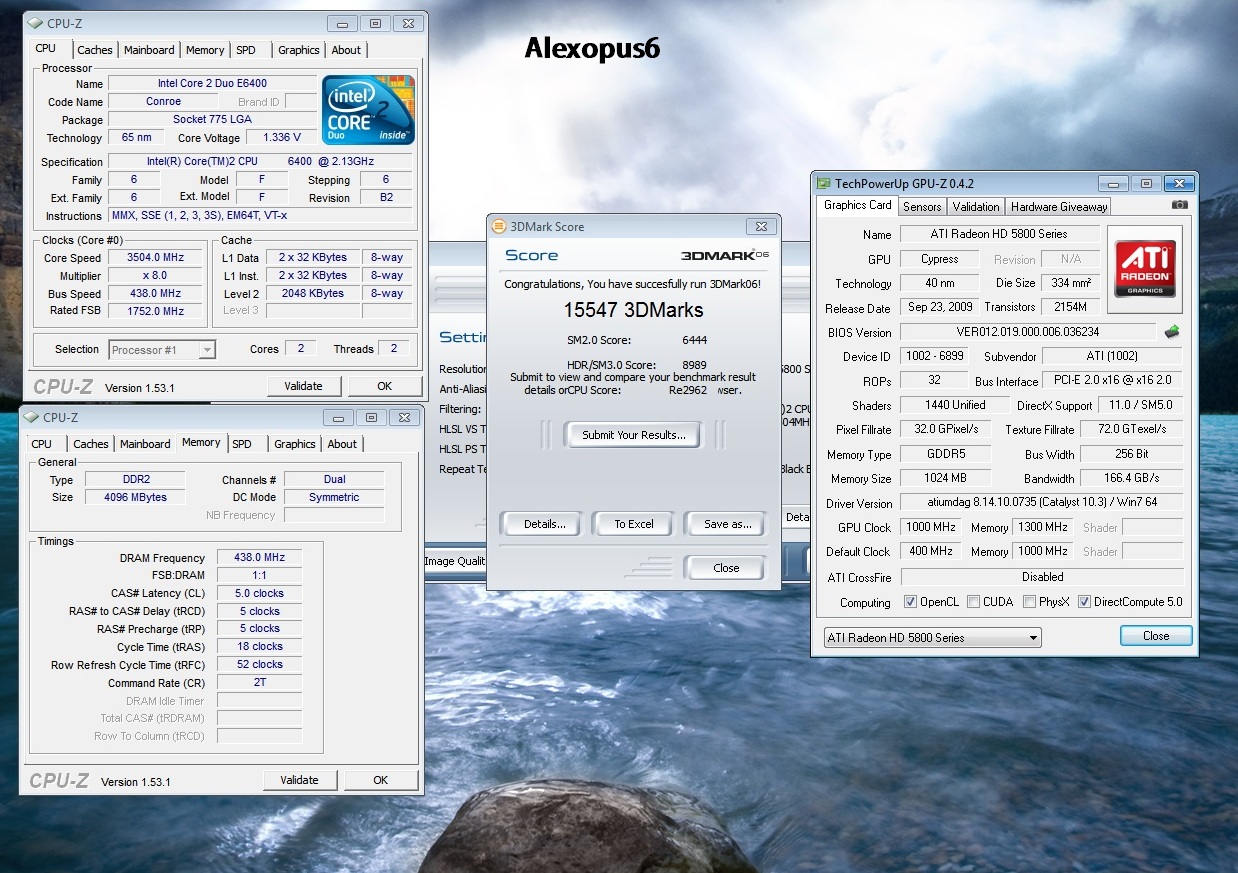Click the DRAM Frequency 438.0 MHz value

[x=260, y=558]
